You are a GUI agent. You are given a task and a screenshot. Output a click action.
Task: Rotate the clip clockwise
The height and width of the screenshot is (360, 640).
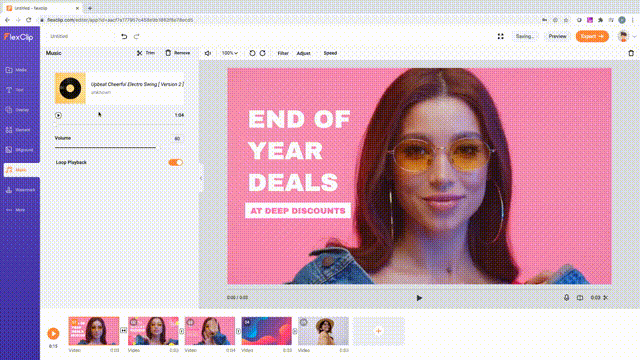pos(262,53)
